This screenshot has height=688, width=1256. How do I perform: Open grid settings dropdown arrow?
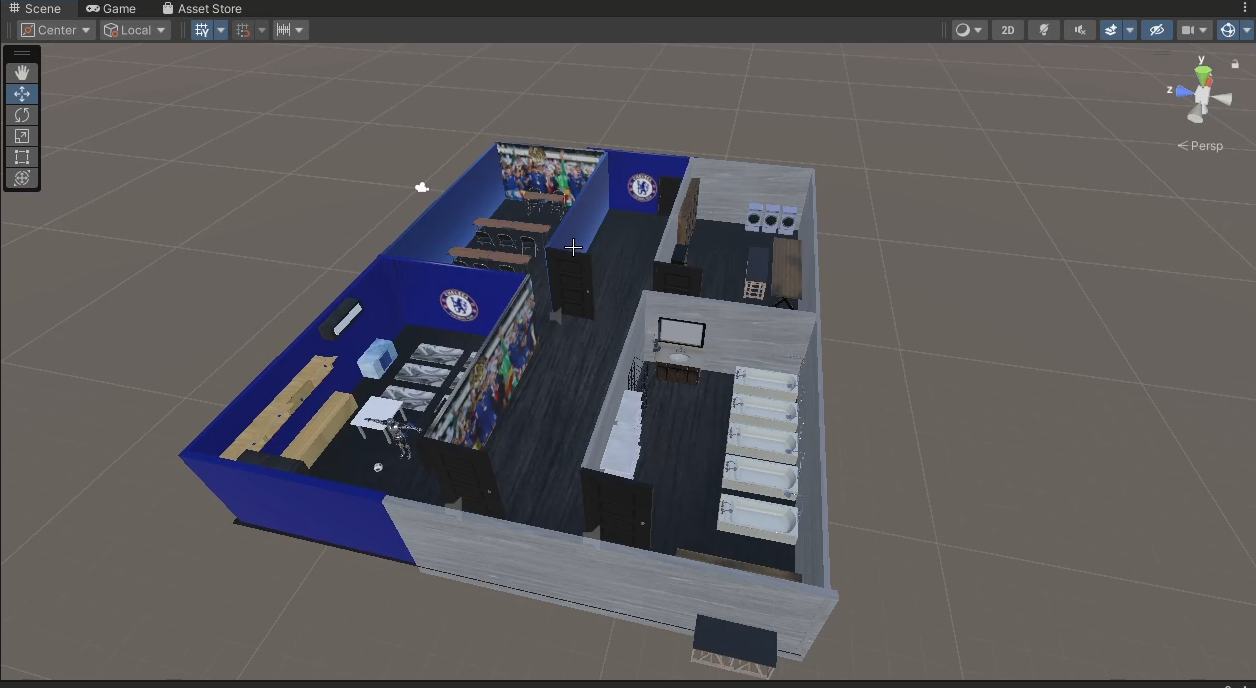pyautogui.click(x=221, y=30)
